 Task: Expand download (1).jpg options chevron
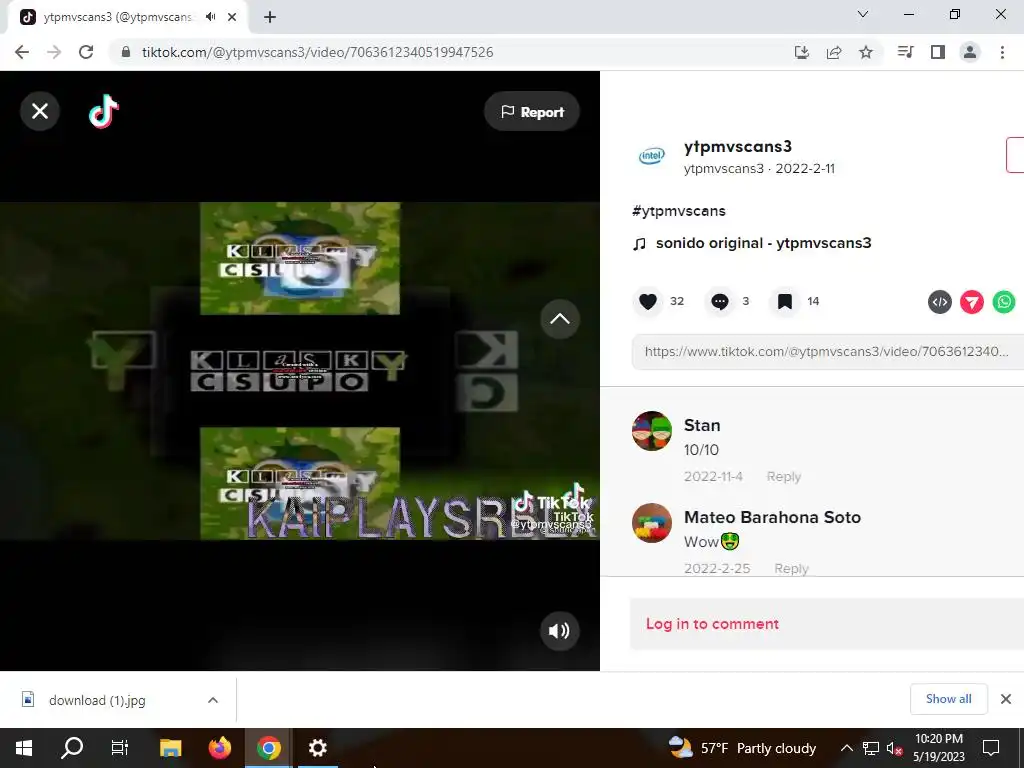point(213,700)
